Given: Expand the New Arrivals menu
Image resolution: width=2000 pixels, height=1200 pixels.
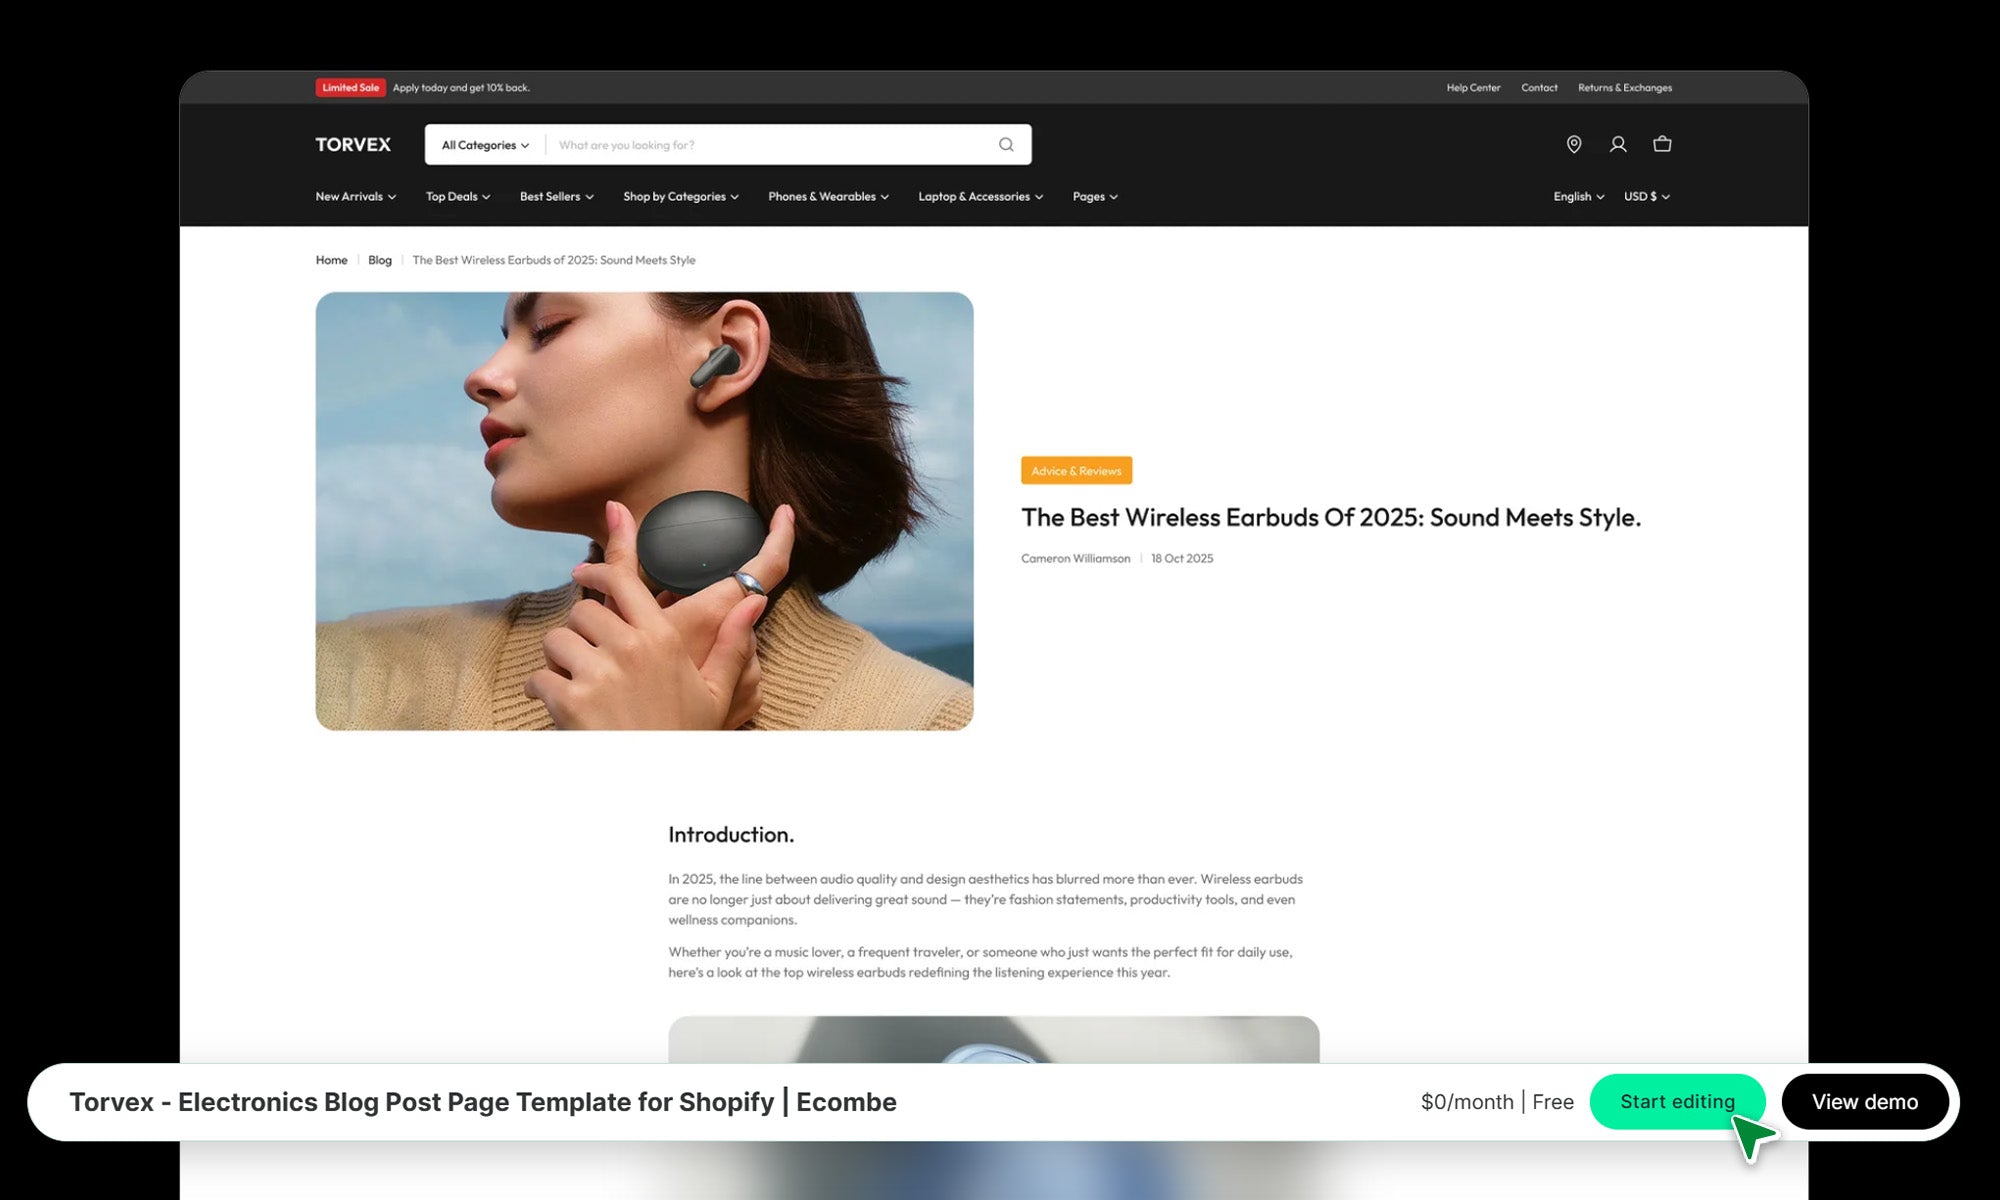Looking at the screenshot, I should point(355,197).
